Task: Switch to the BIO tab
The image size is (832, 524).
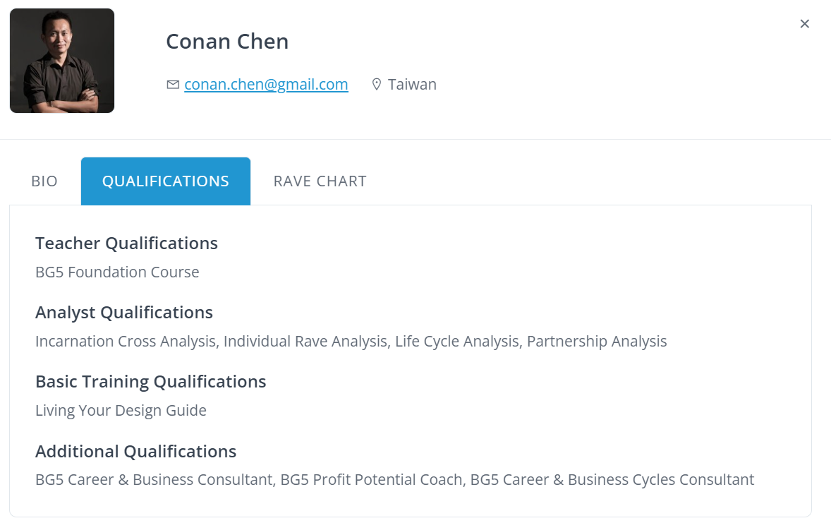Action: click(45, 181)
